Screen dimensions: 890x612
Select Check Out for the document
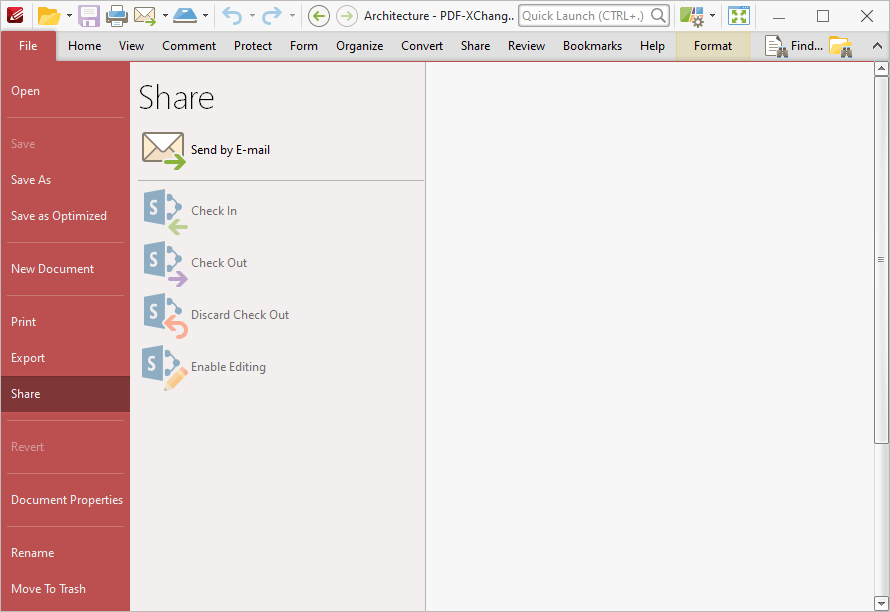[218, 262]
